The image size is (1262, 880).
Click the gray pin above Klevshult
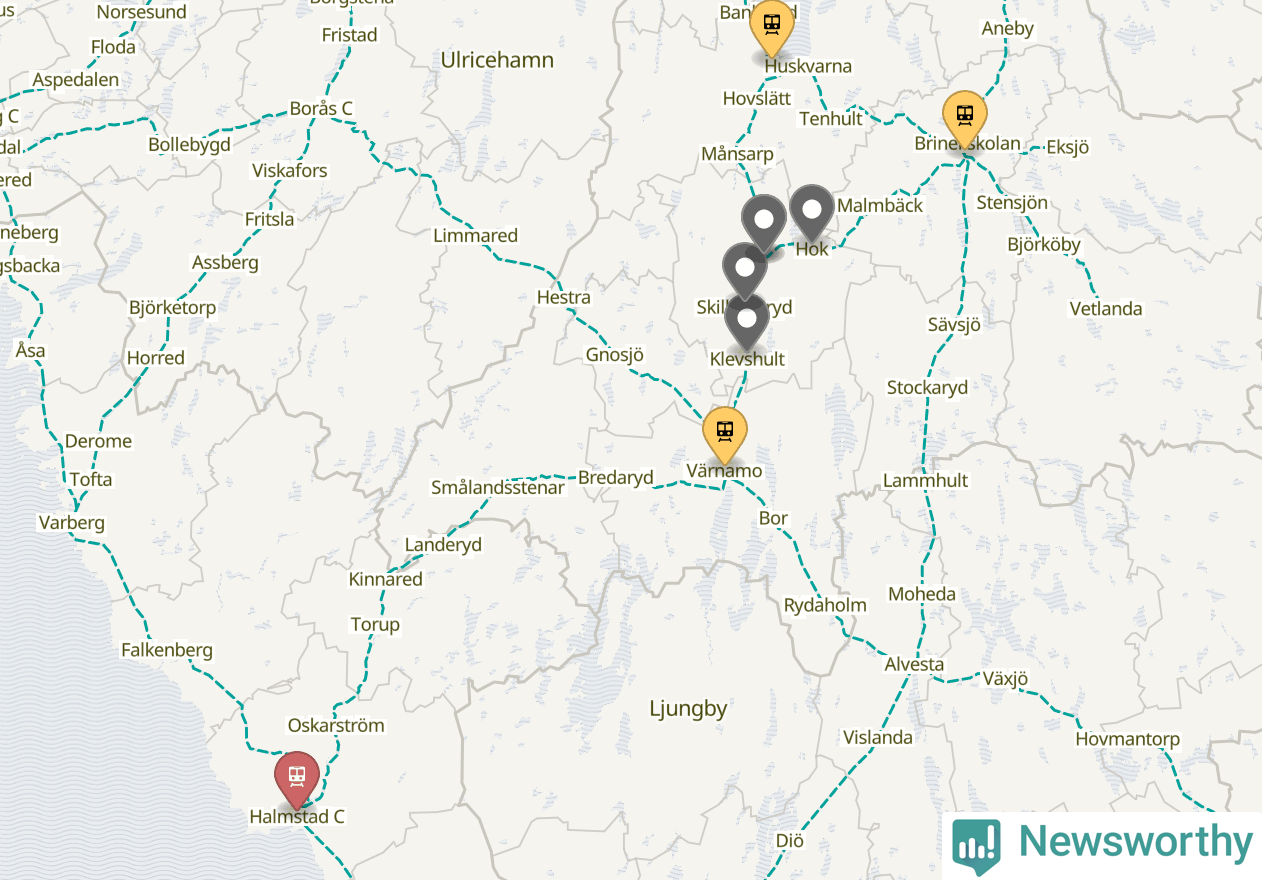tap(746, 320)
